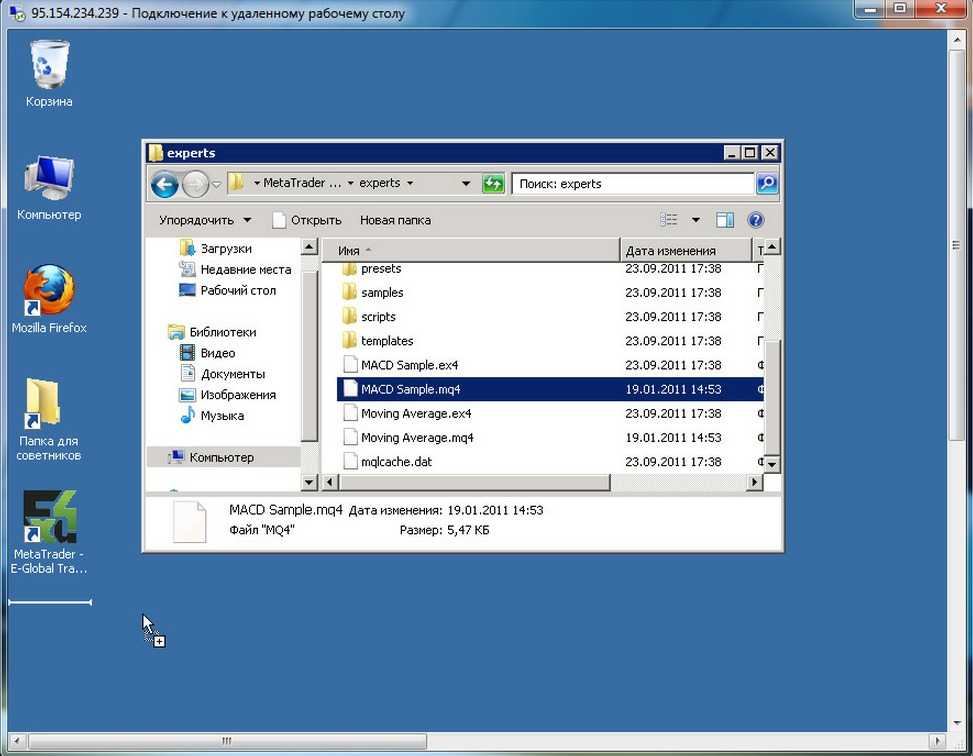Click the Открыть toolbar button
Viewport: 973px width, 756px height.
pyautogui.click(x=307, y=220)
